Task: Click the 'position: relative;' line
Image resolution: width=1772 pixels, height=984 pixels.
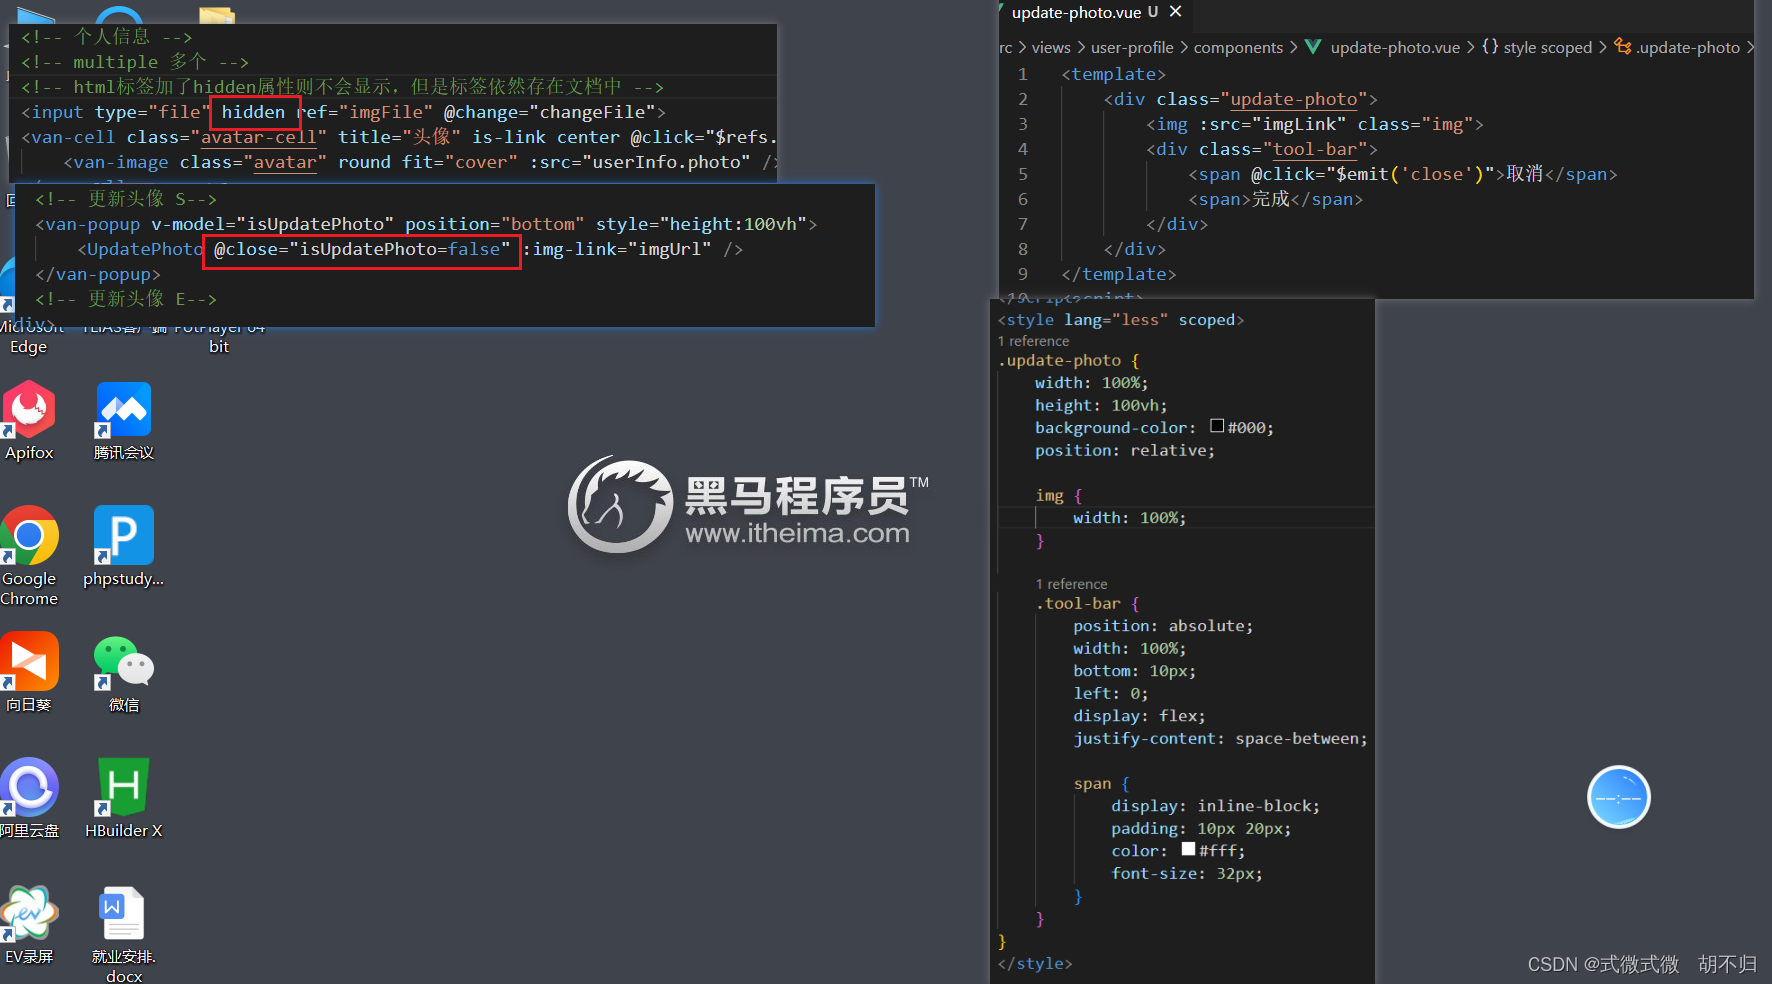Action: [1125, 450]
